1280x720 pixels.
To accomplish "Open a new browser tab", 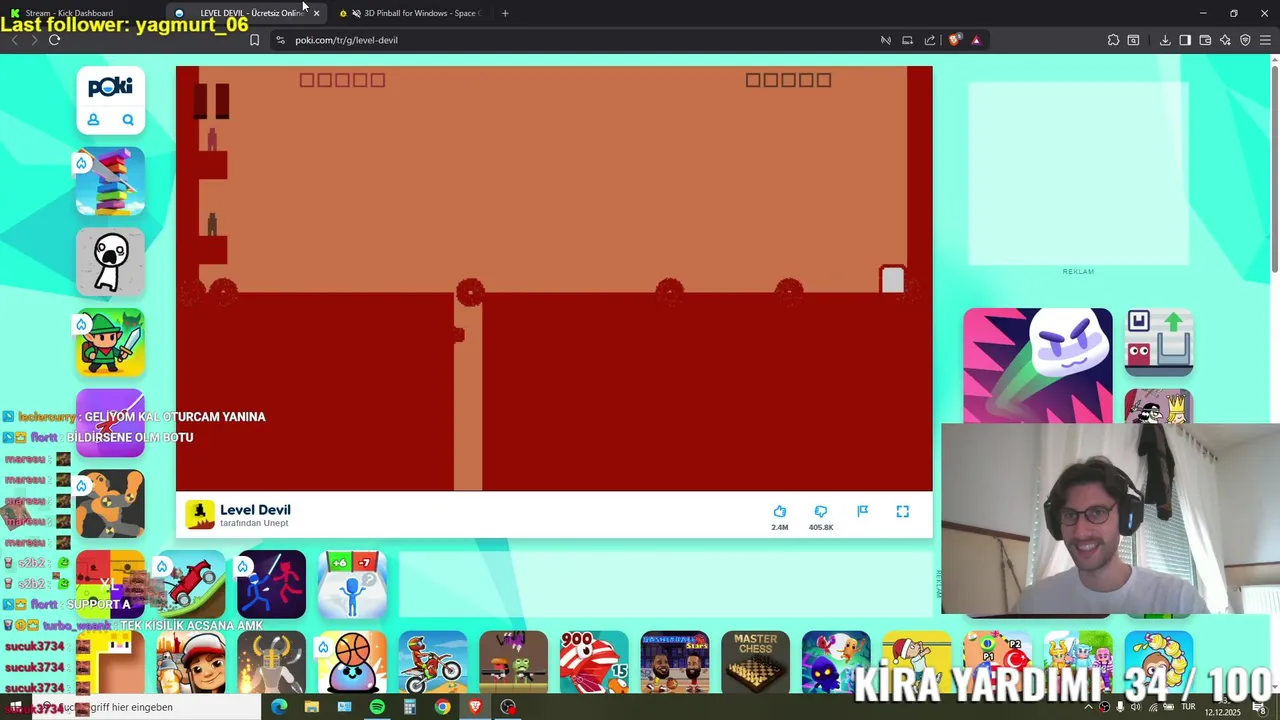I will (x=505, y=13).
